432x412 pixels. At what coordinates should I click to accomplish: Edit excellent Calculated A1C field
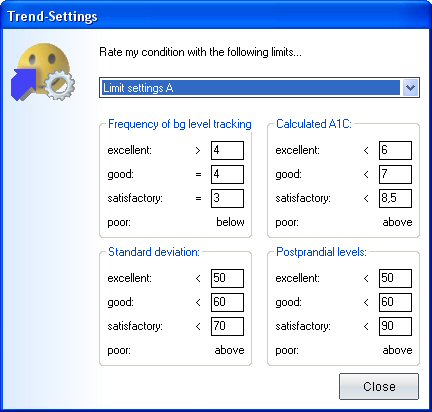click(395, 150)
